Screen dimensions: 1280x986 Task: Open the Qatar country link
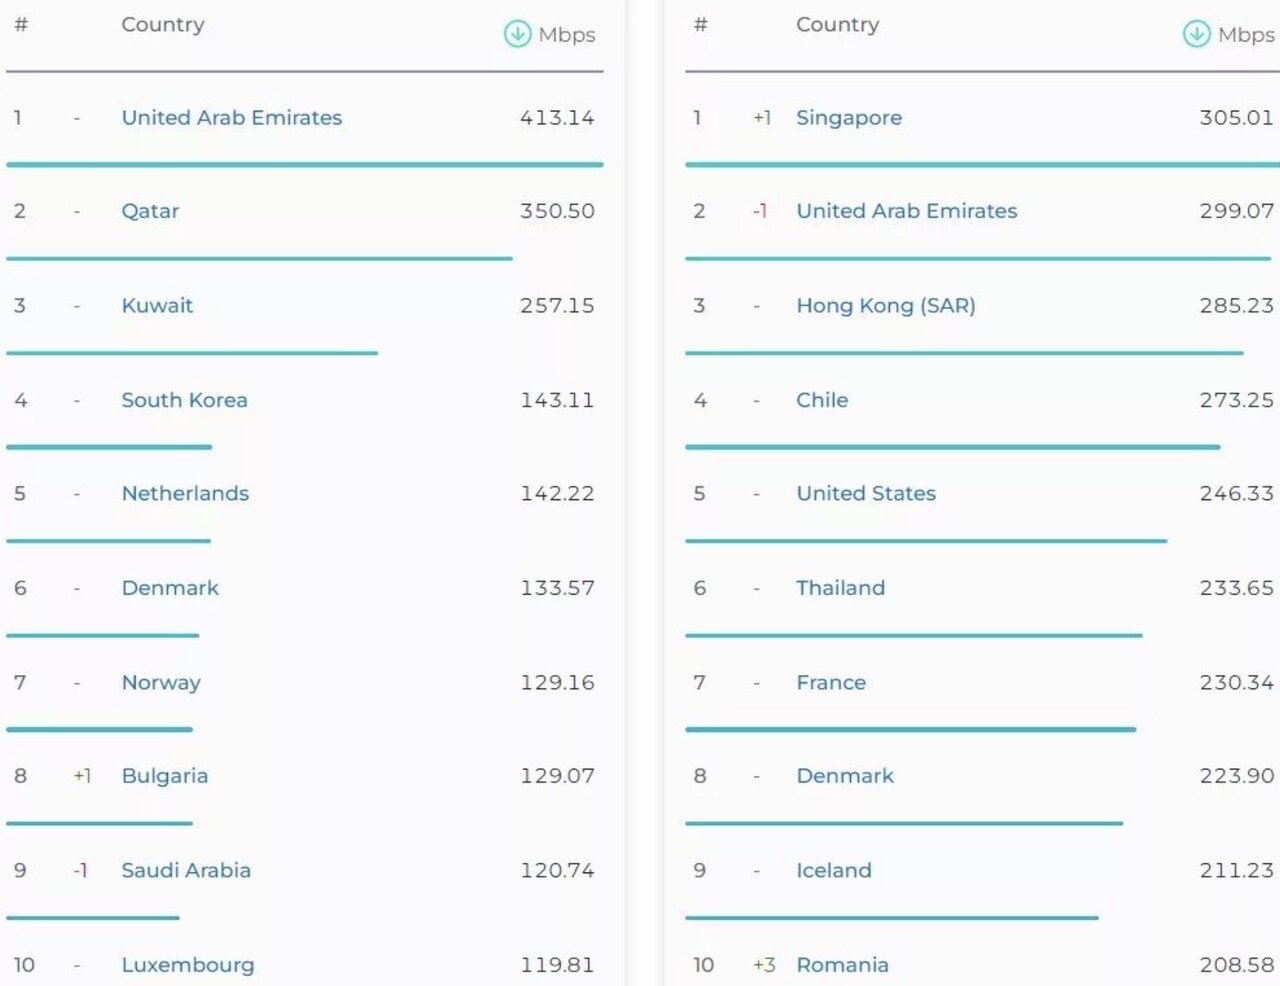150,211
